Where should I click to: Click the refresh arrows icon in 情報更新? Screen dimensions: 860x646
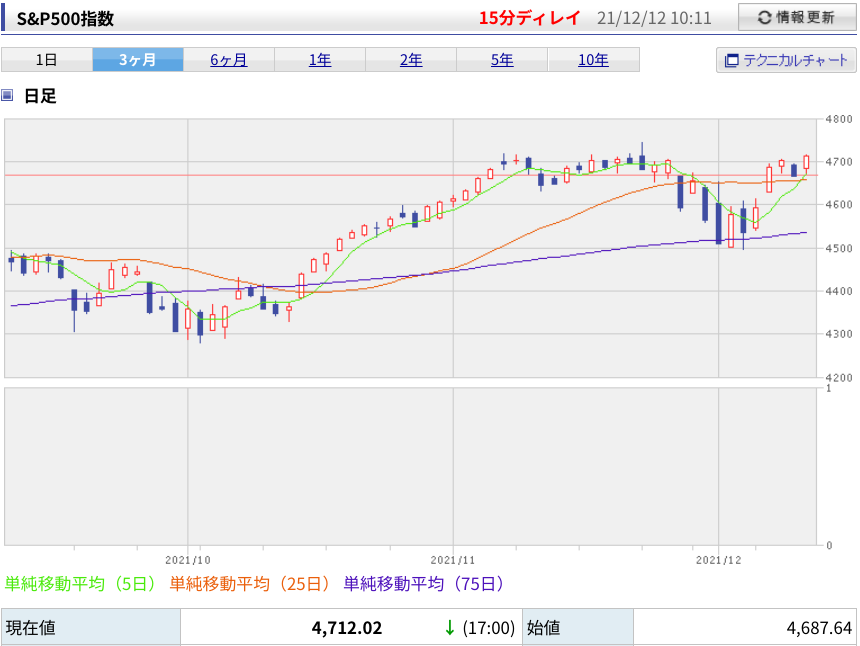(765, 18)
